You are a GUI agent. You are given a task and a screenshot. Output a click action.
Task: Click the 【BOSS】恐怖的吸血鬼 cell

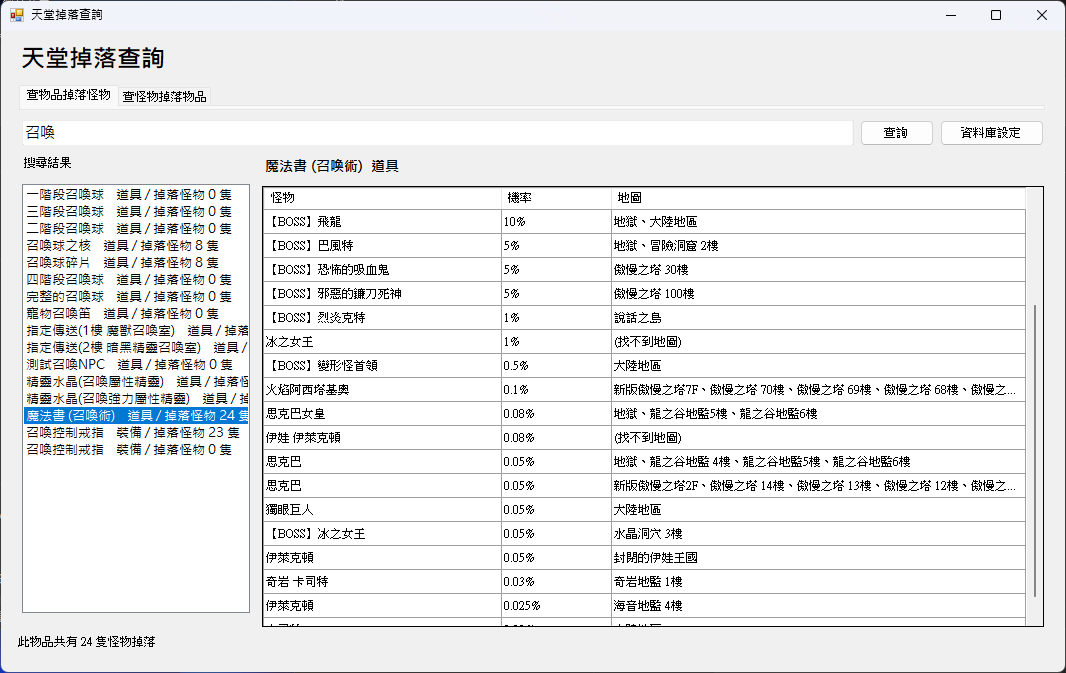tap(383, 270)
